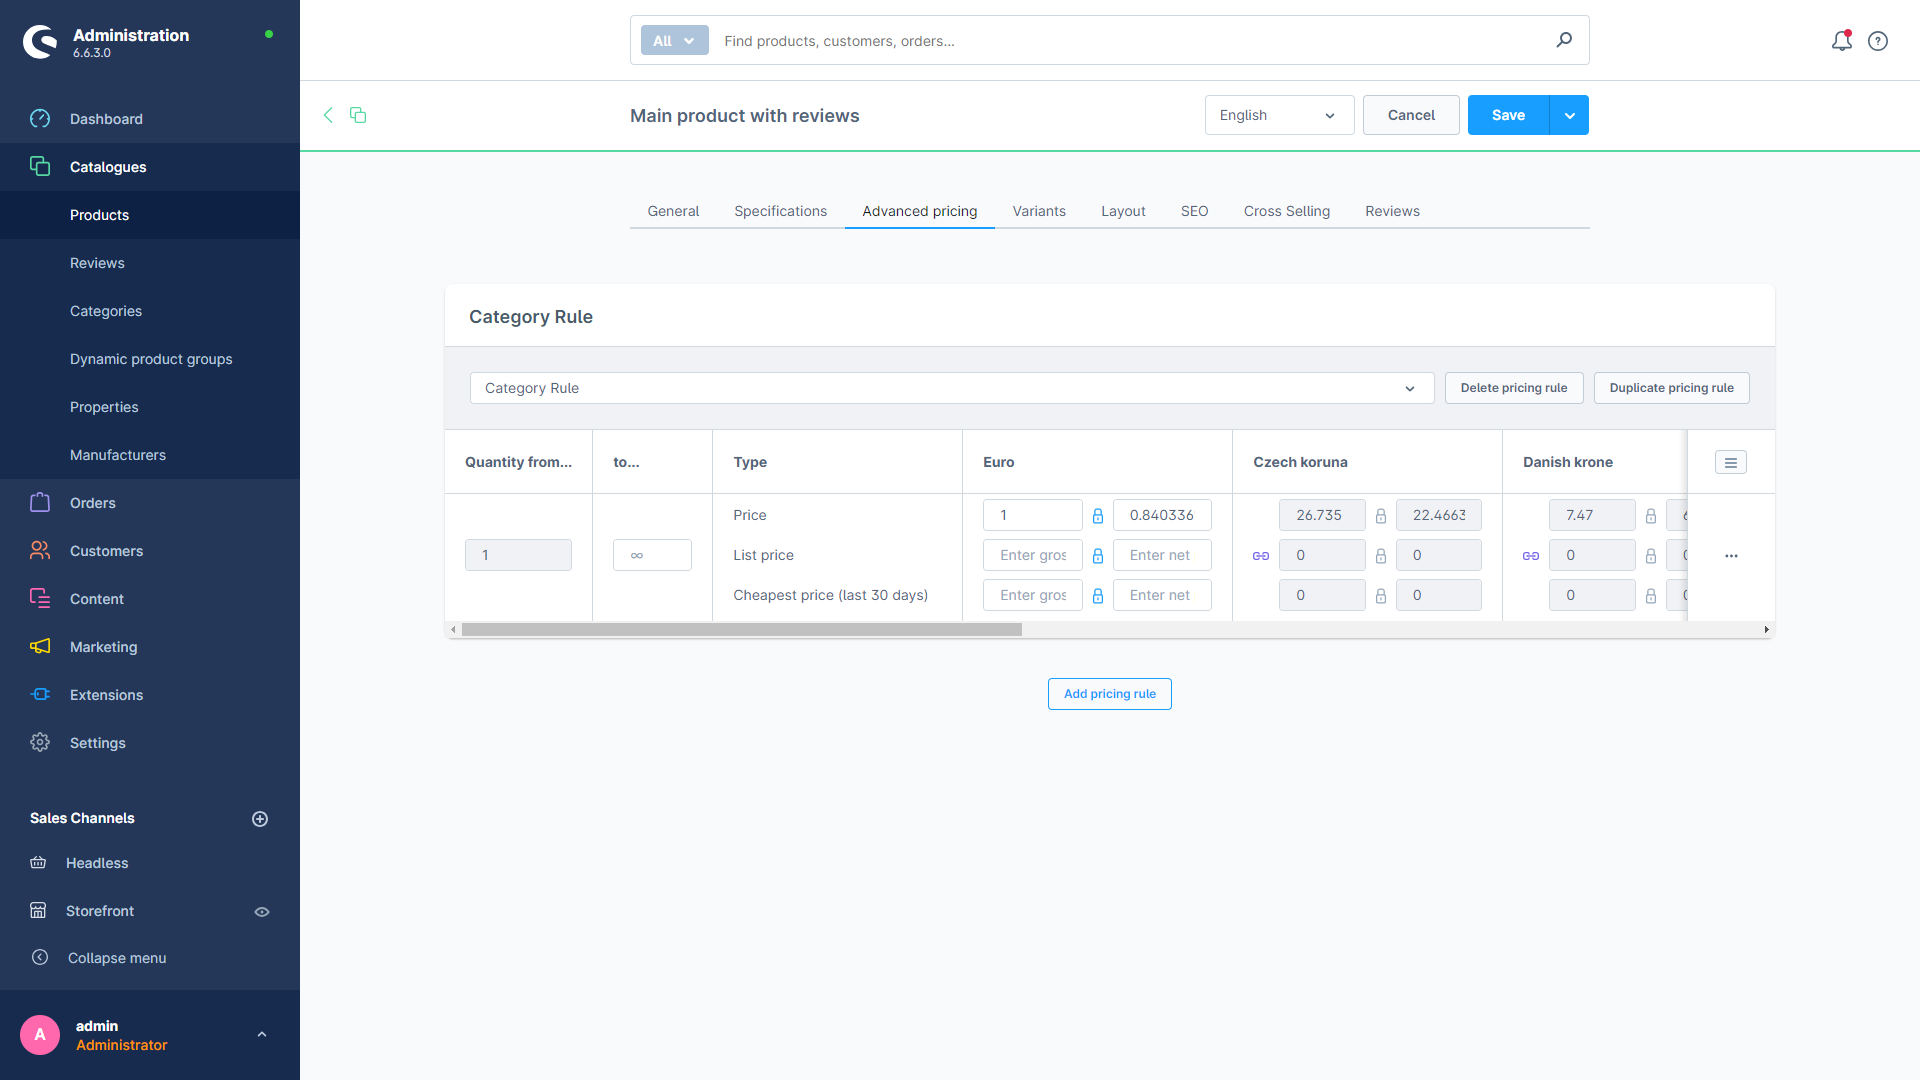This screenshot has height=1080, width=1920.
Task: Click the Quantity to infinity field
Action: (652, 555)
